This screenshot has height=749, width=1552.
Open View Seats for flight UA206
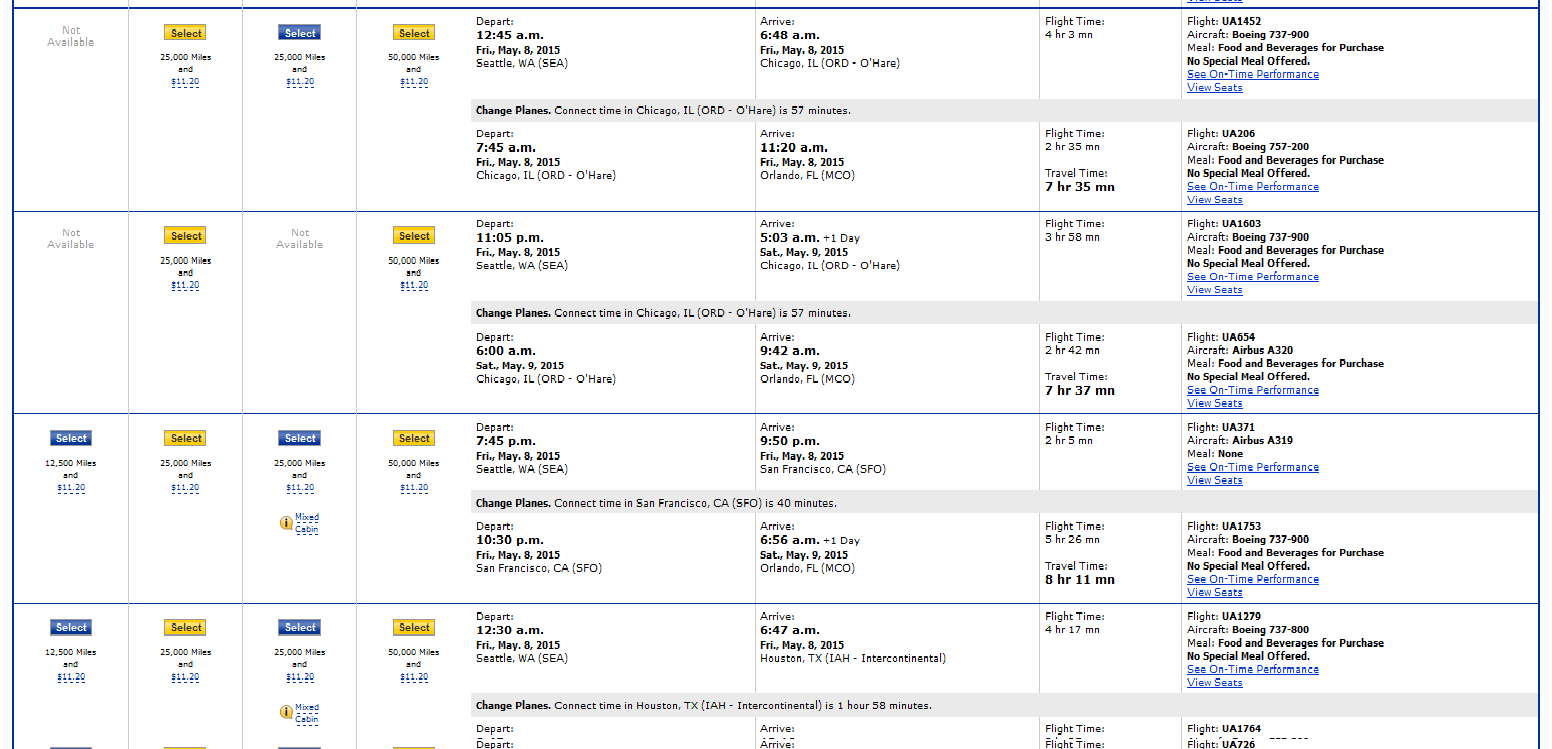(x=1214, y=200)
